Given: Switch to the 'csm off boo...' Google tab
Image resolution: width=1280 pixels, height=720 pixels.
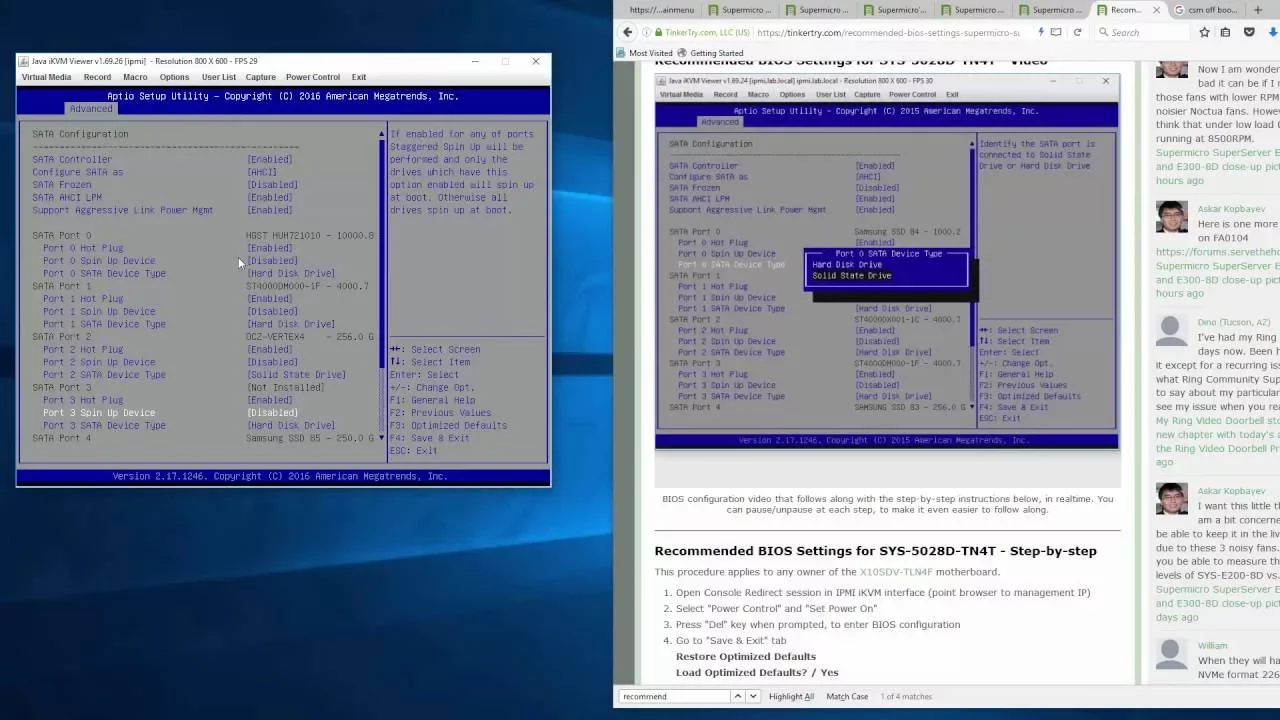Looking at the screenshot, I should pos(1206,10).
